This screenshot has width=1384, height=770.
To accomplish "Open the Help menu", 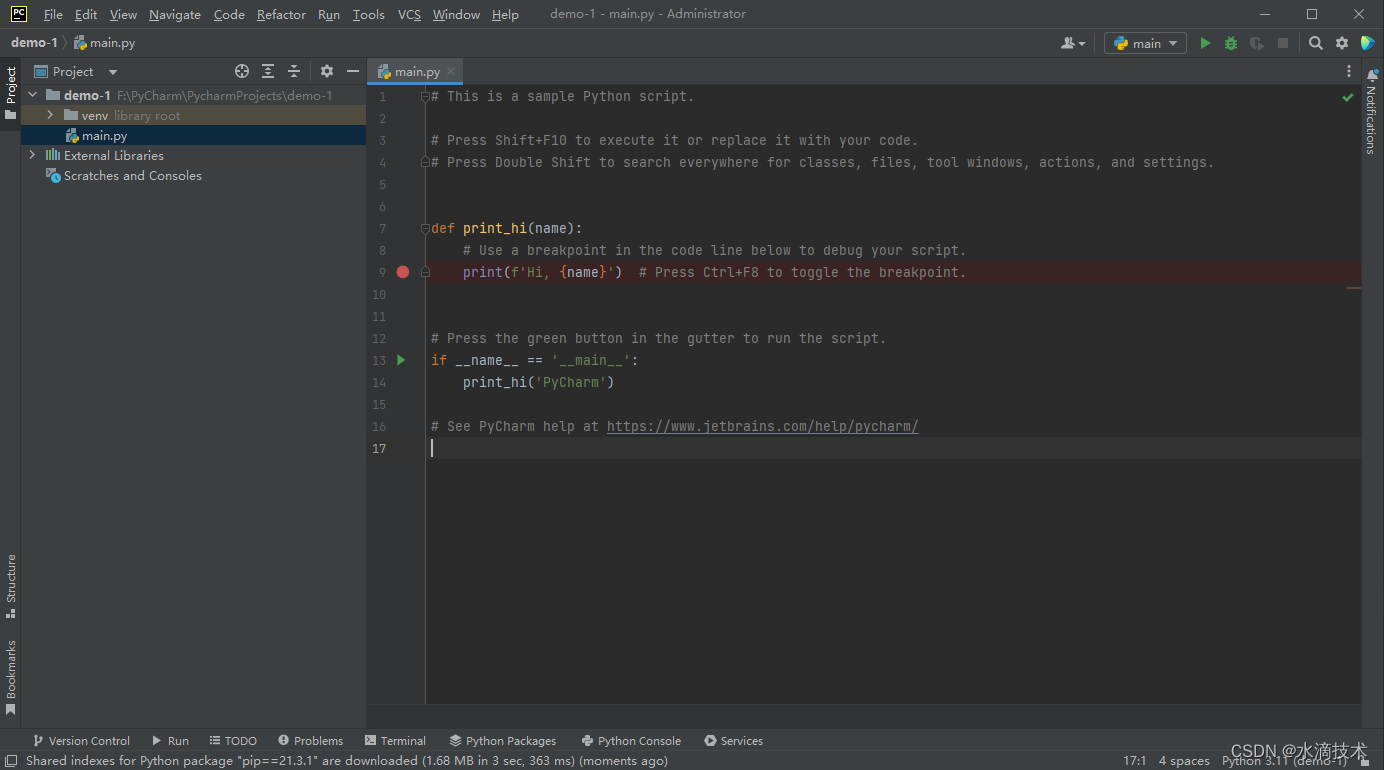I will pyautogui.click(x=505, y=14).
